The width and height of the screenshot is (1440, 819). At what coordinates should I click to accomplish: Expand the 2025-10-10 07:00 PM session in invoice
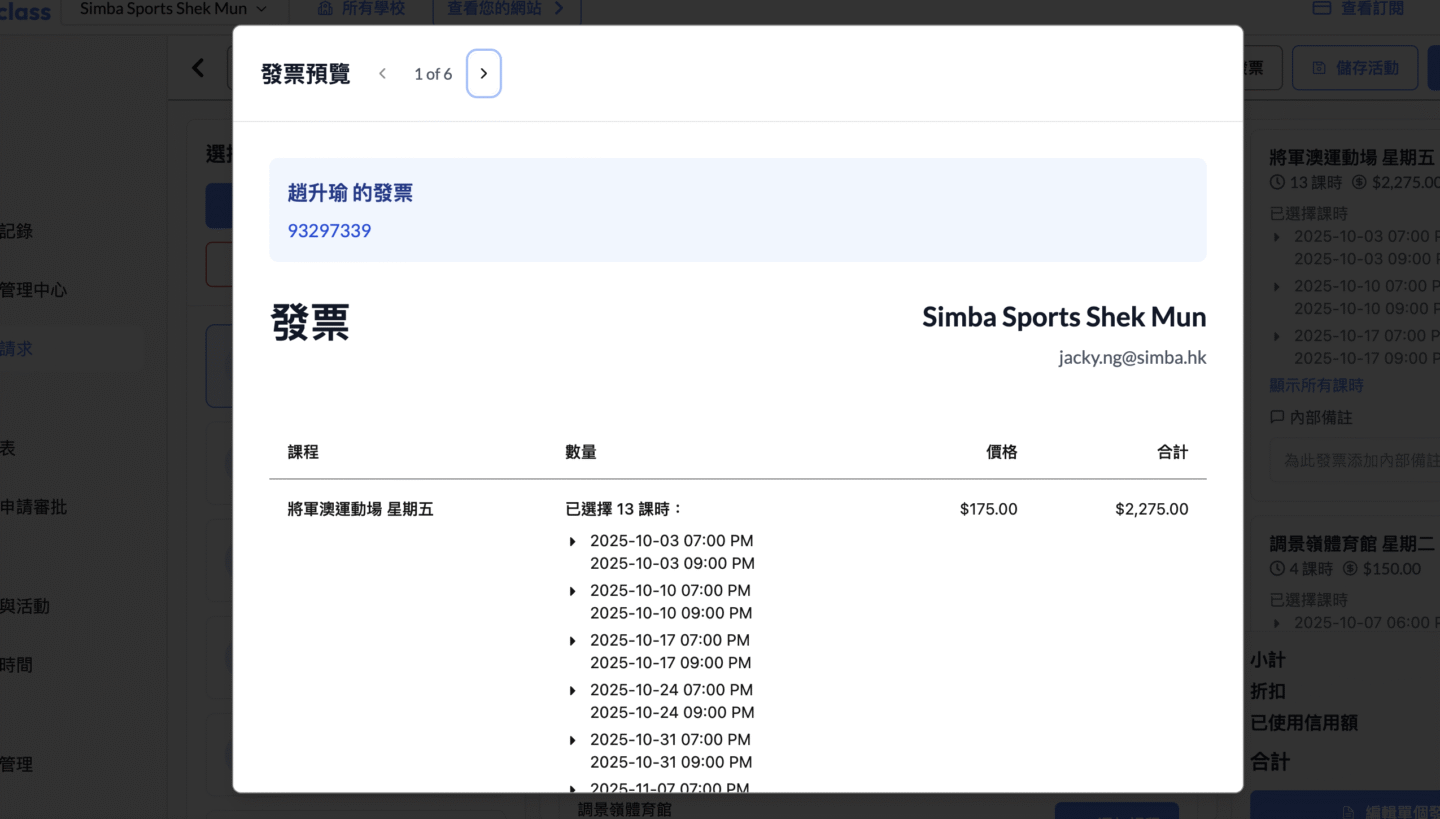[x=573, y=592]
